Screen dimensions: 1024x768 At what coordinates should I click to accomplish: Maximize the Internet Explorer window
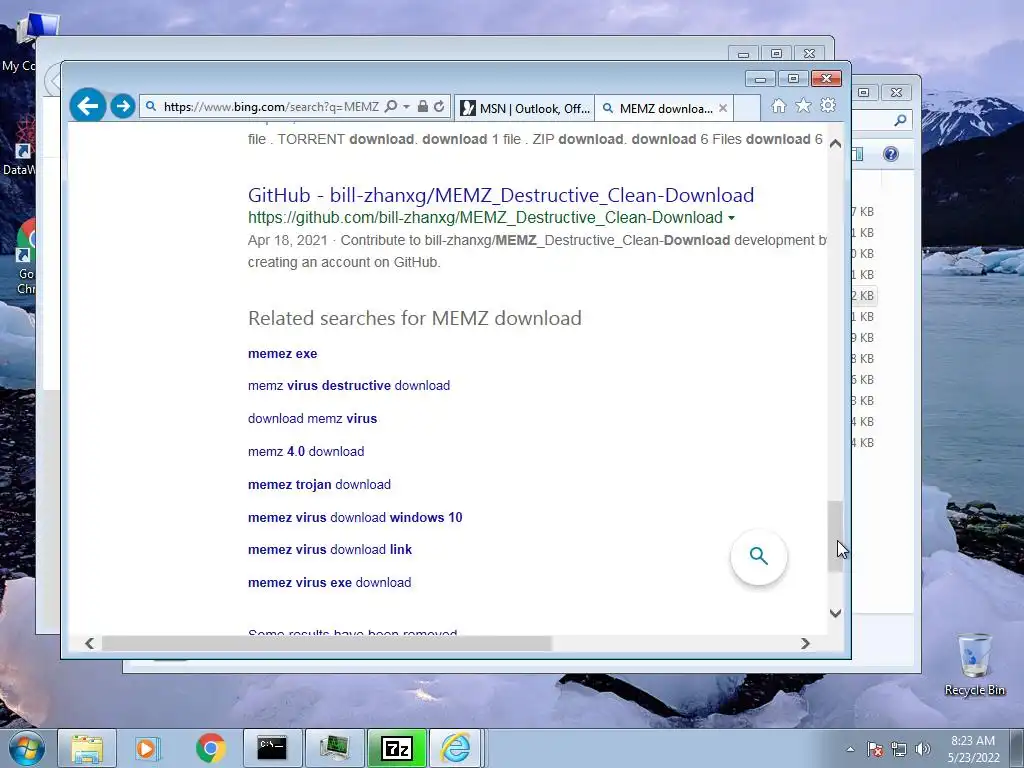coord(793,79)
